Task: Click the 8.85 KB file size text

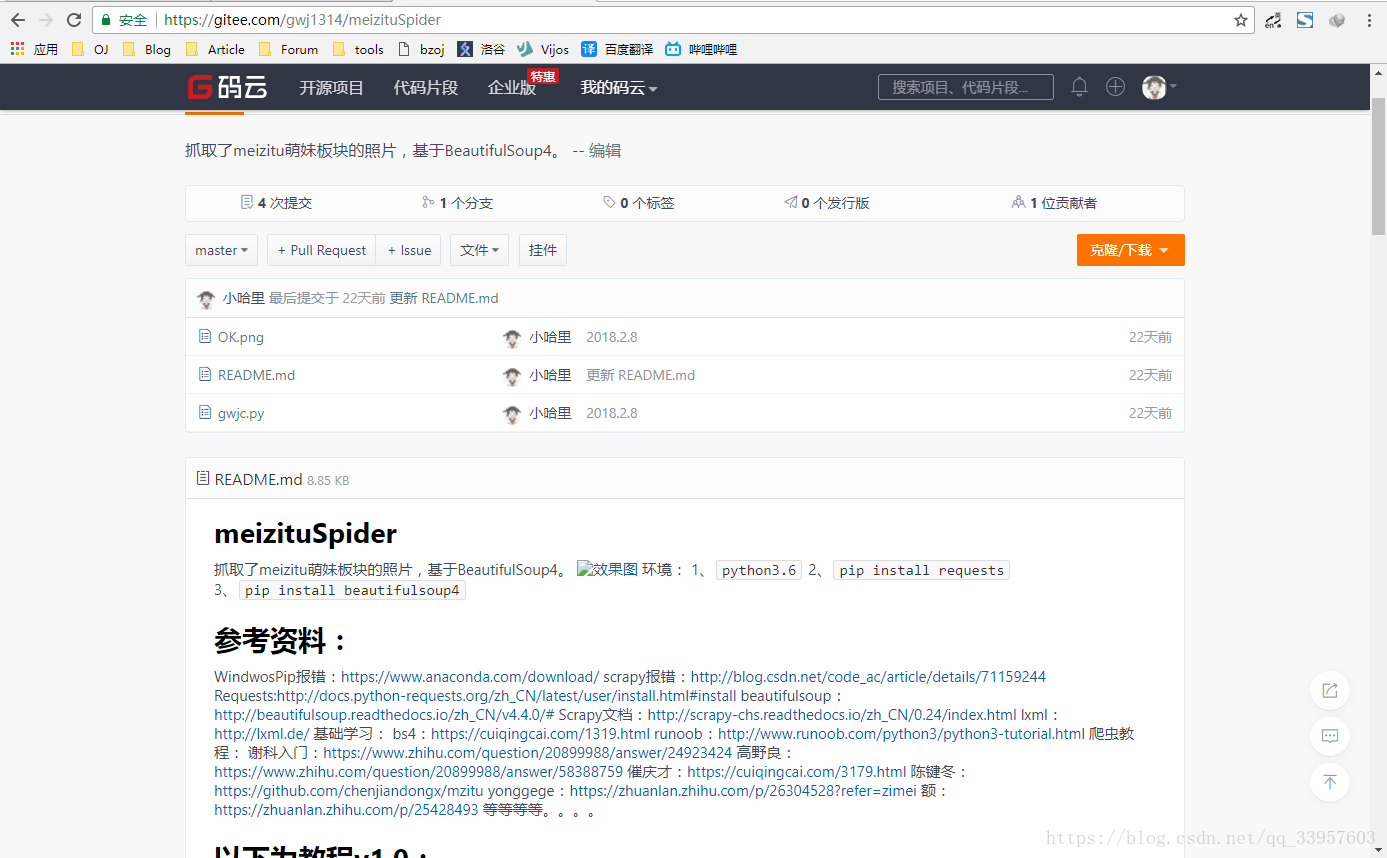Action: point(328,480)
